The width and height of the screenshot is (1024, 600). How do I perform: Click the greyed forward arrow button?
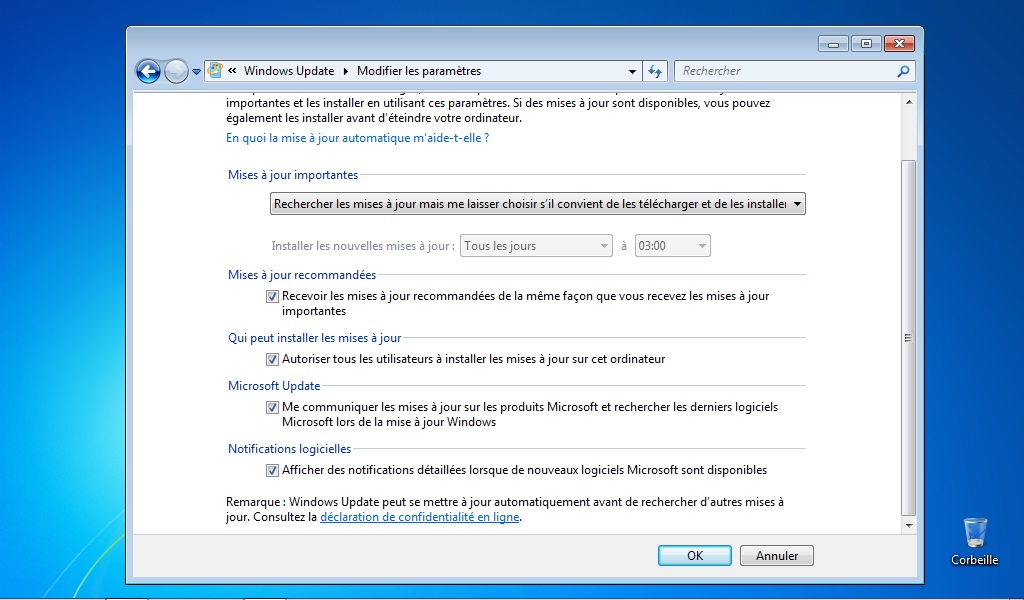point(176,71)
